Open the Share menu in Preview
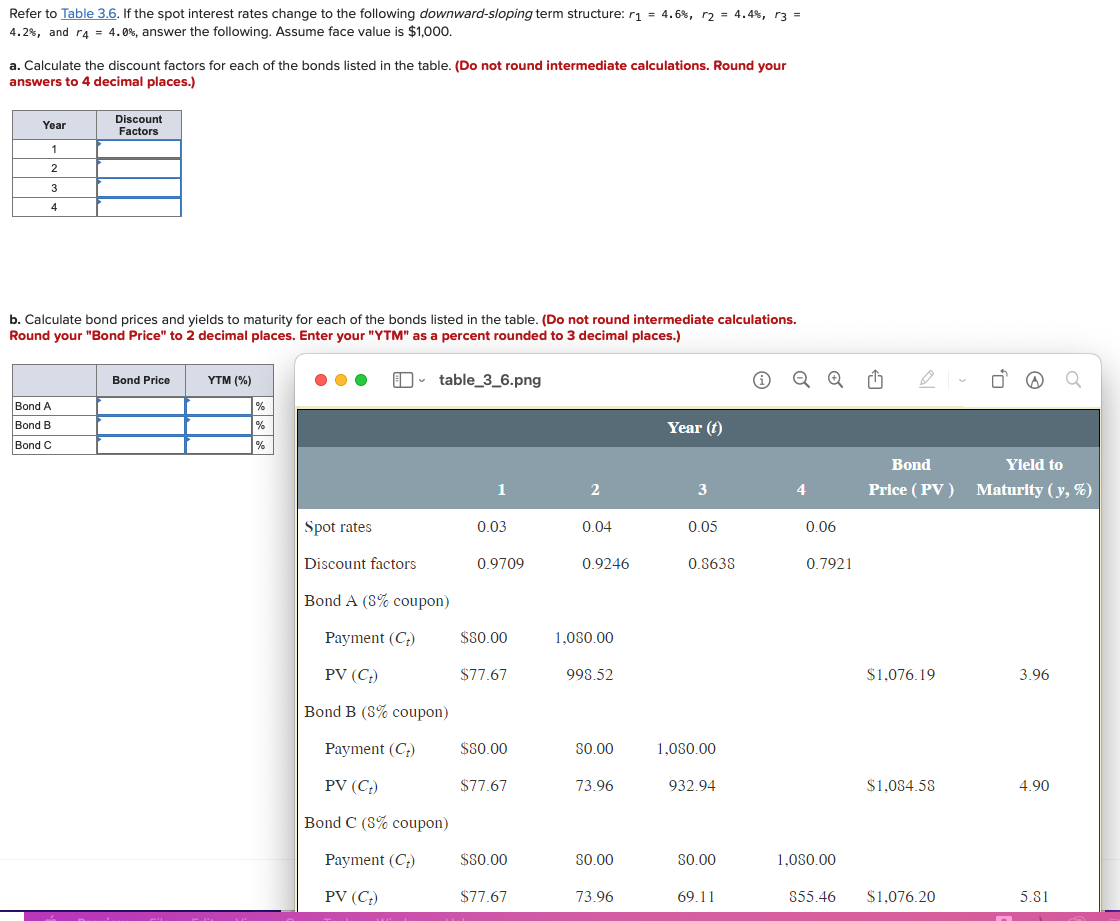The image size is (1120, 921). (875, 379)
